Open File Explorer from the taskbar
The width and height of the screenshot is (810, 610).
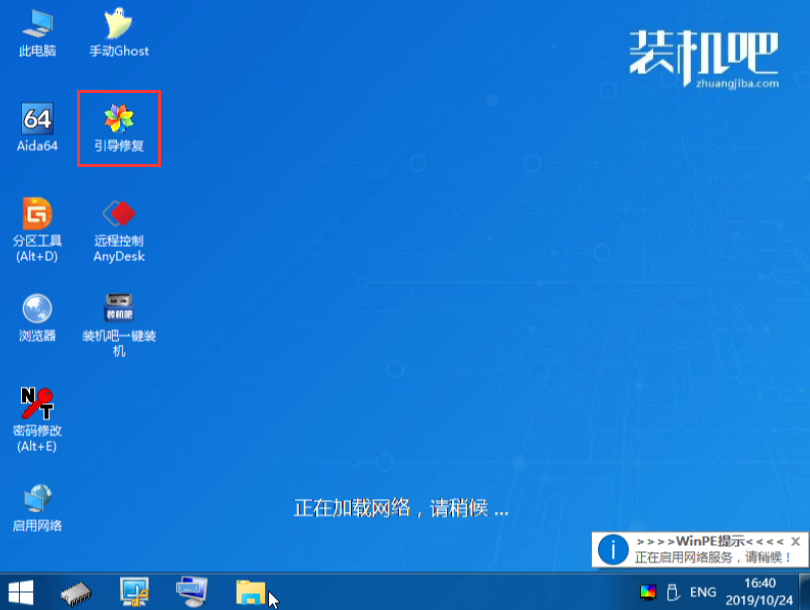(x=250, y=594)
